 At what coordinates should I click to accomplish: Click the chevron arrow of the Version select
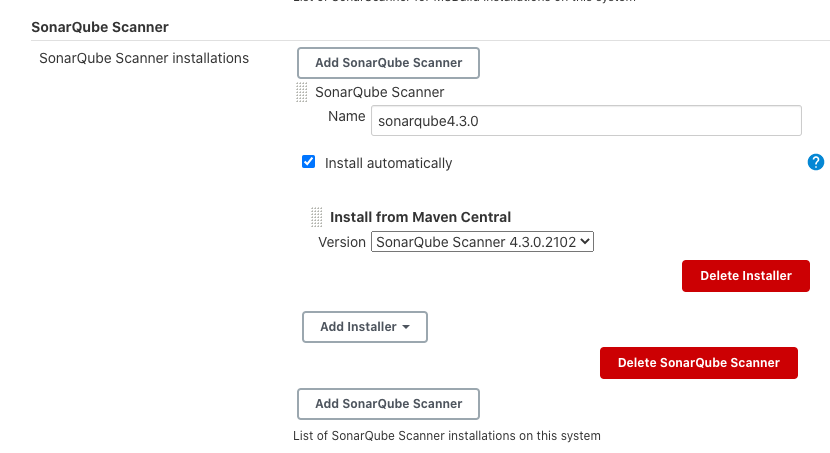coord(585,241)
